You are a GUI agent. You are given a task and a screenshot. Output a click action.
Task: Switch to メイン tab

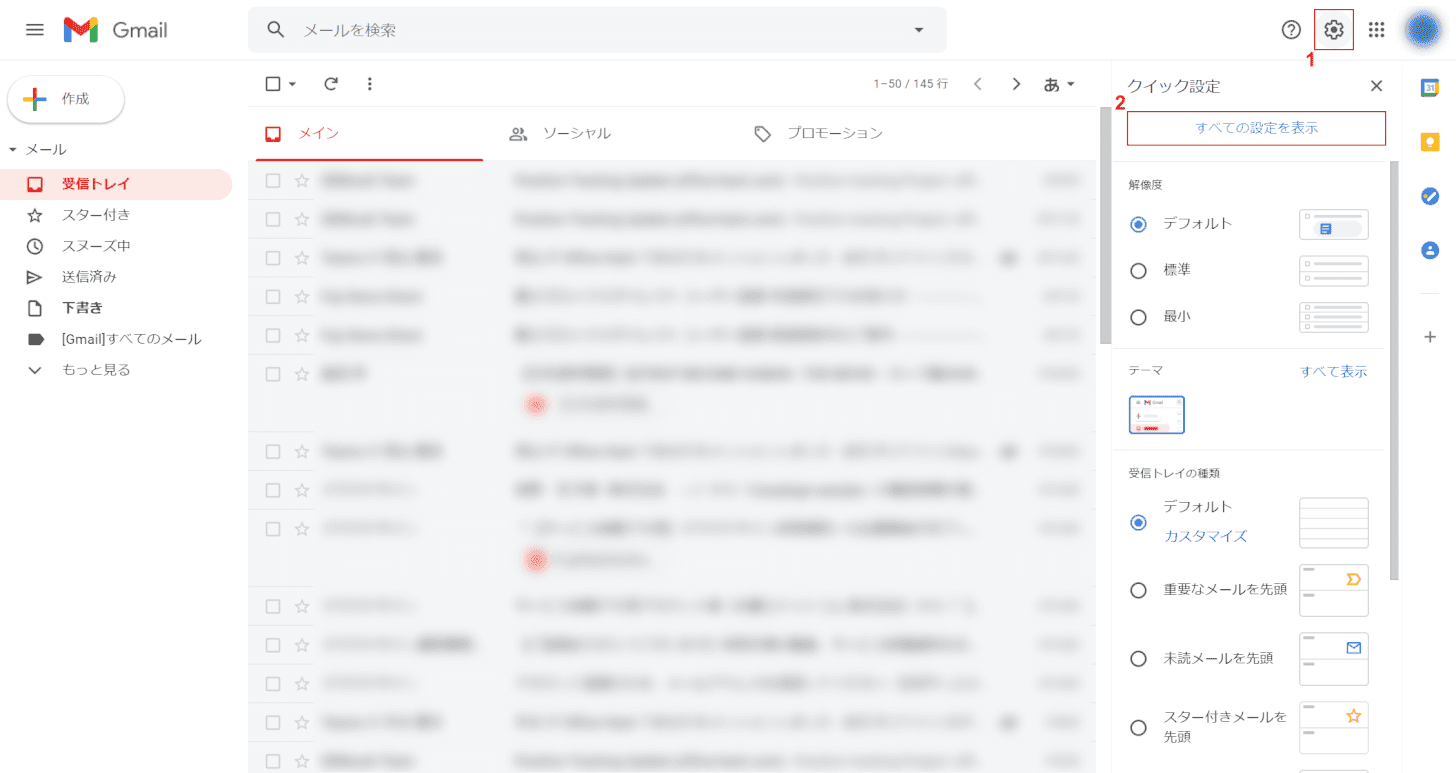[369, 134]
